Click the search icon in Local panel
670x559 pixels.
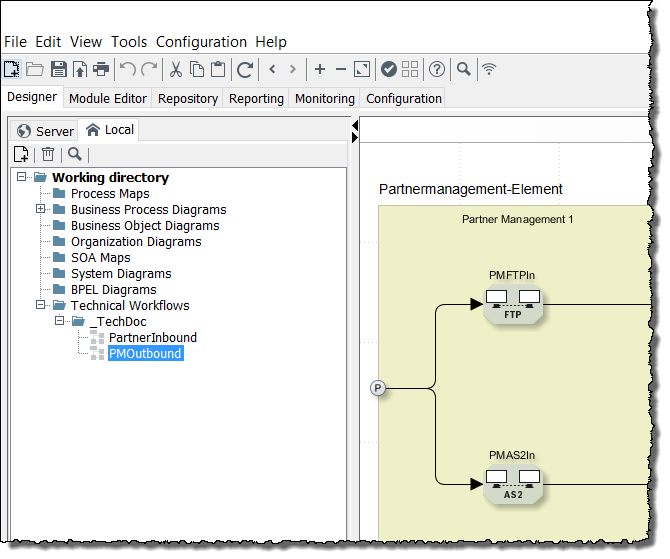[x=74, y=154]
